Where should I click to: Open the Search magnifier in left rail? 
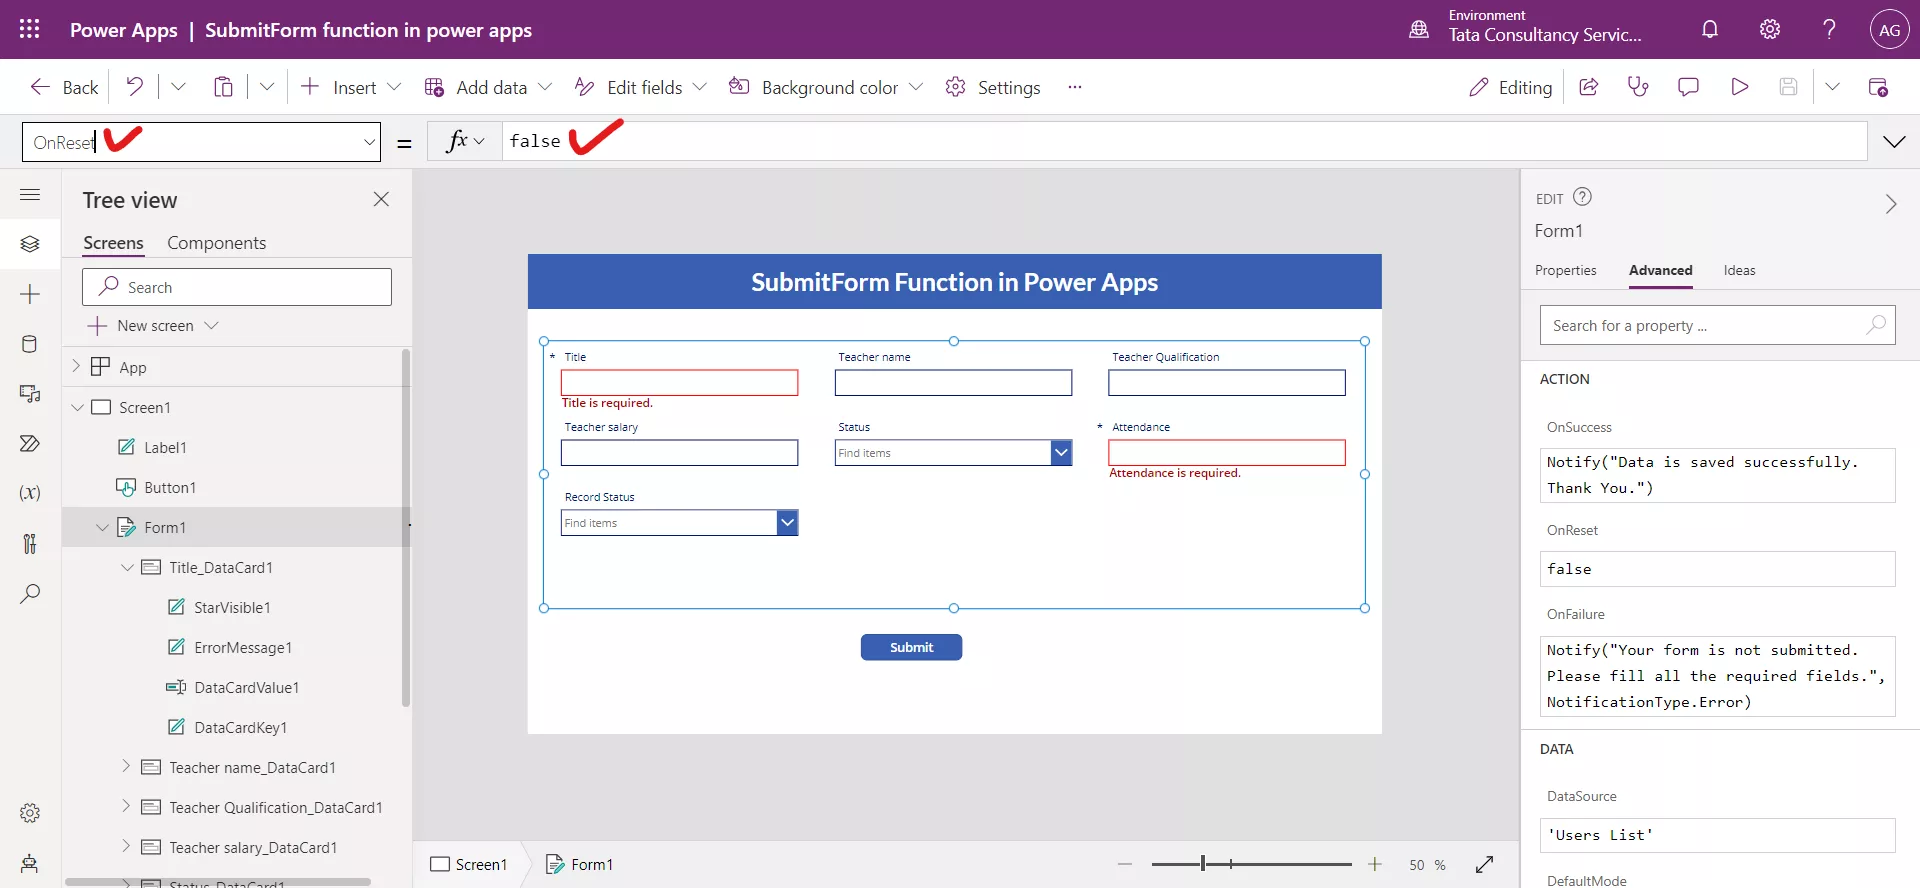tap(30, 593)
